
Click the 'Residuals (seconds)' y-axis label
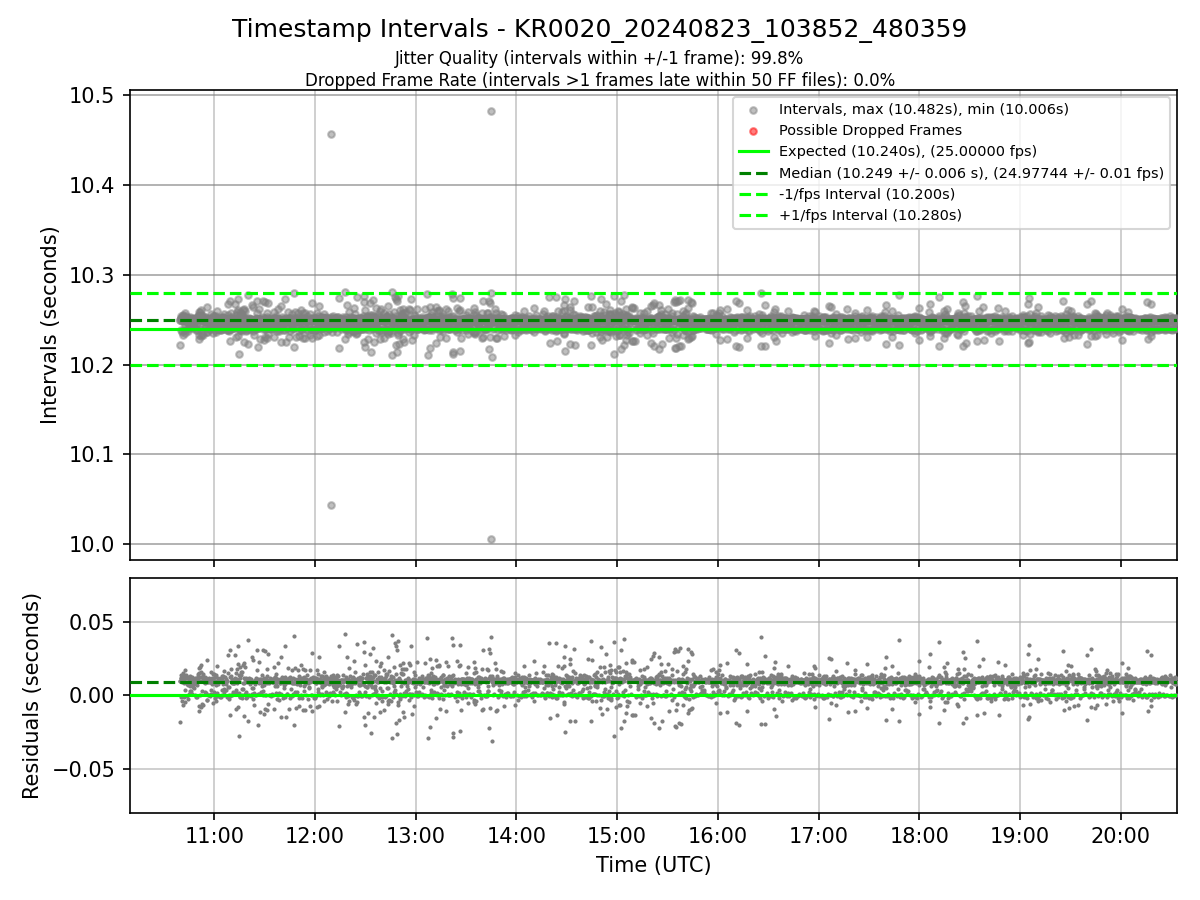coord(32,696)
